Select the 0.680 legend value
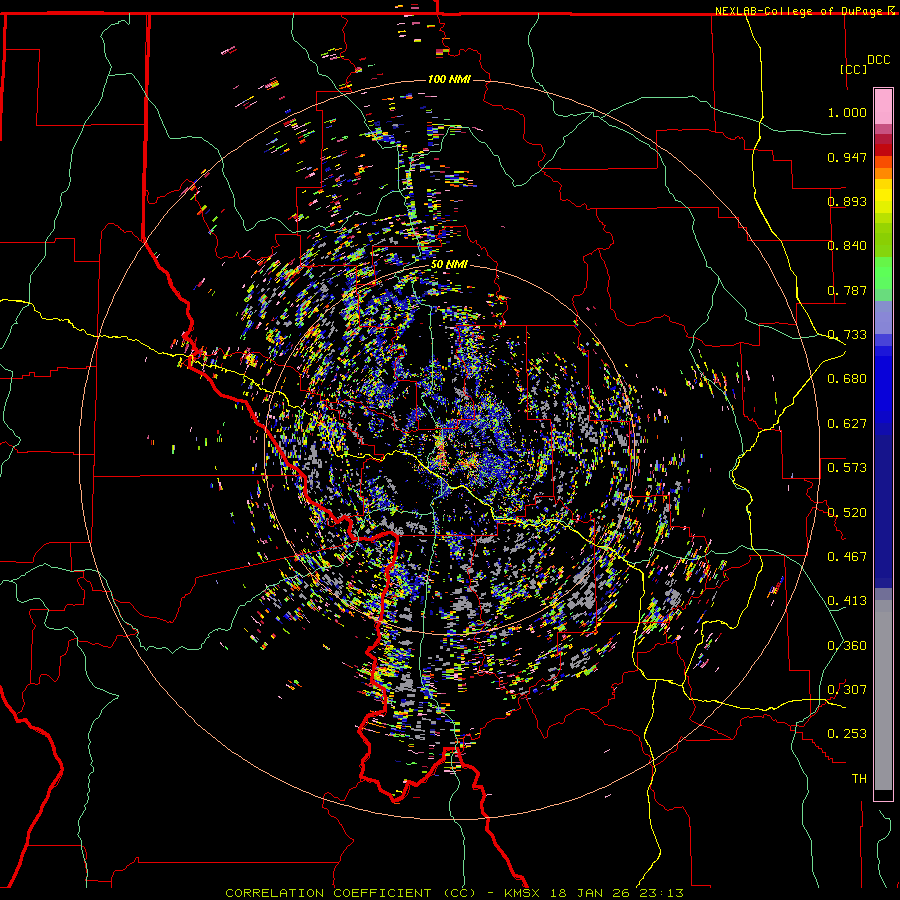900x900 pixels. click(x=847, y=379)
